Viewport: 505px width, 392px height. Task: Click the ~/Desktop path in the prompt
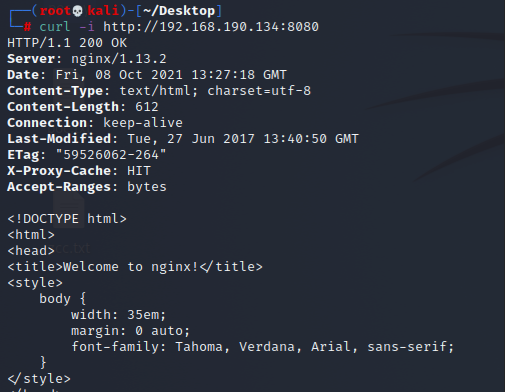click(179, 11)
